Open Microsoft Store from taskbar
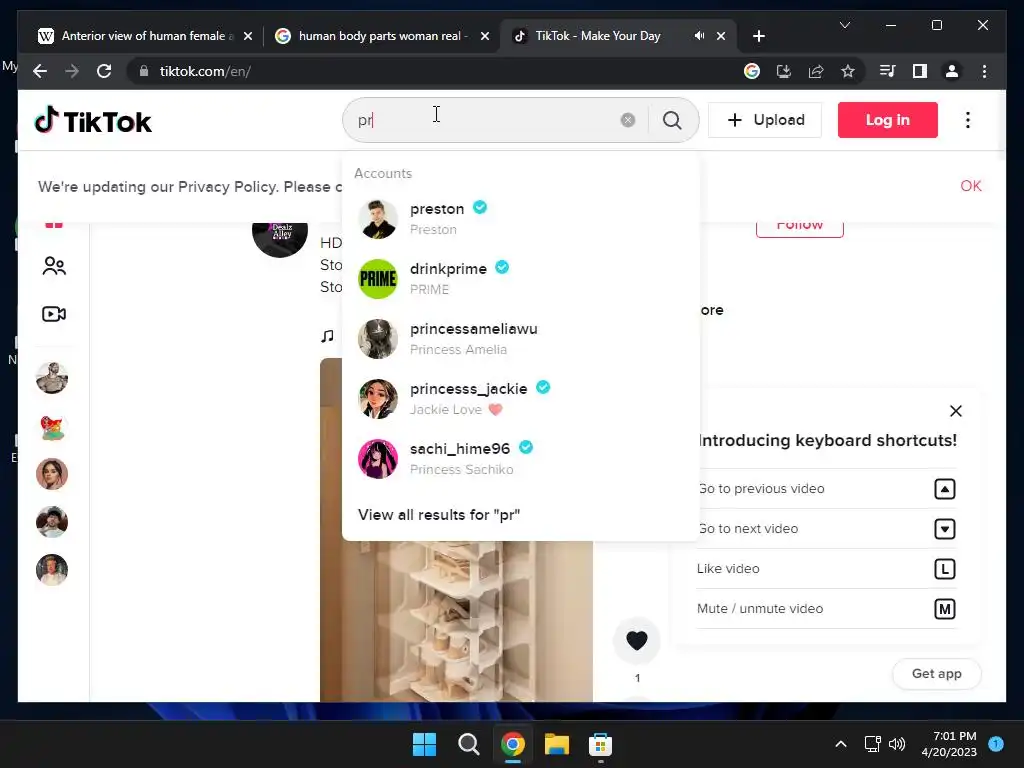1024x768 pixels. [x=600, y=744]
